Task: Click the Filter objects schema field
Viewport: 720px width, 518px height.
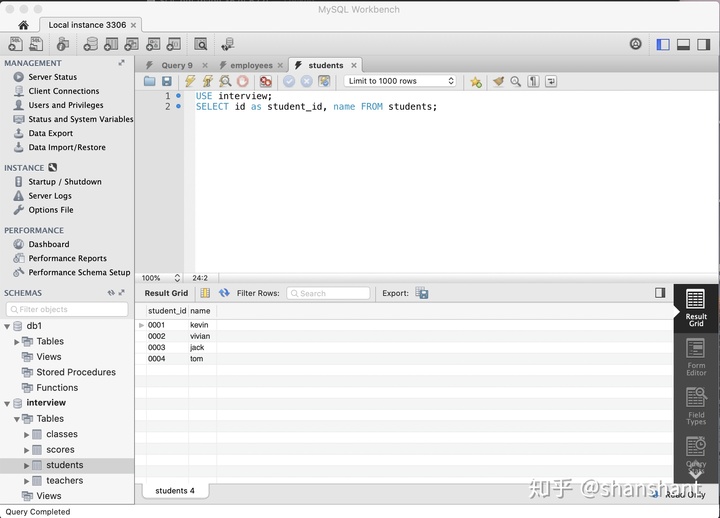Action: (x=67, y=309)
